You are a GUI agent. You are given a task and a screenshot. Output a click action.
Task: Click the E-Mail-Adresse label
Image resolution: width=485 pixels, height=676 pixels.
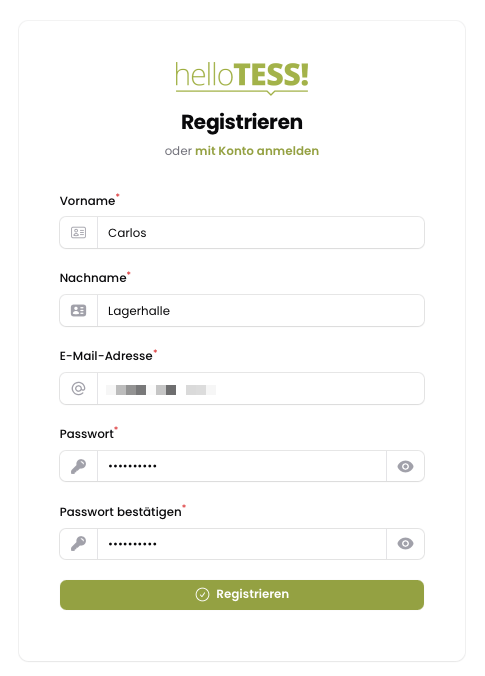tap(106, 356)
